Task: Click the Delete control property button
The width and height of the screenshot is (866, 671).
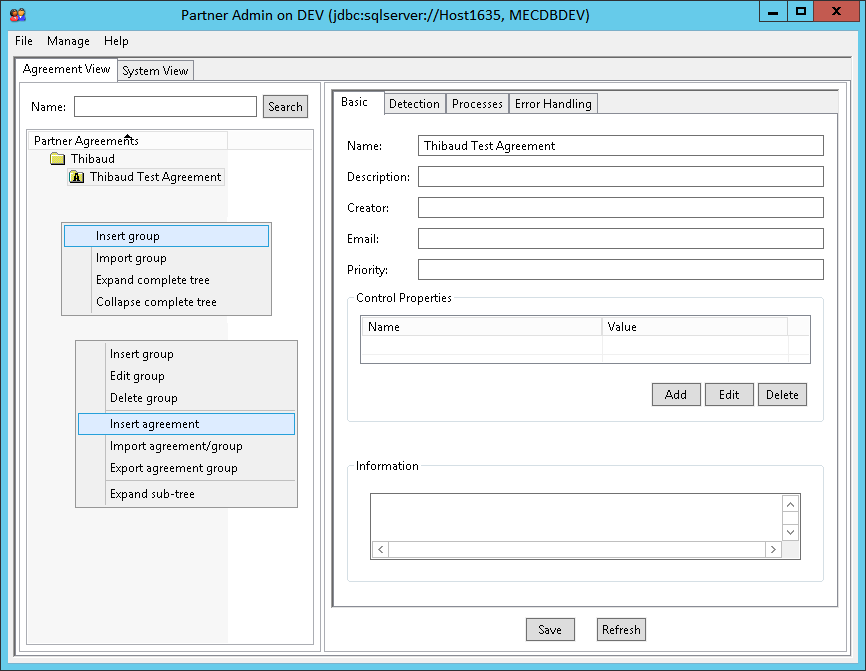Action: coord(782,395)
